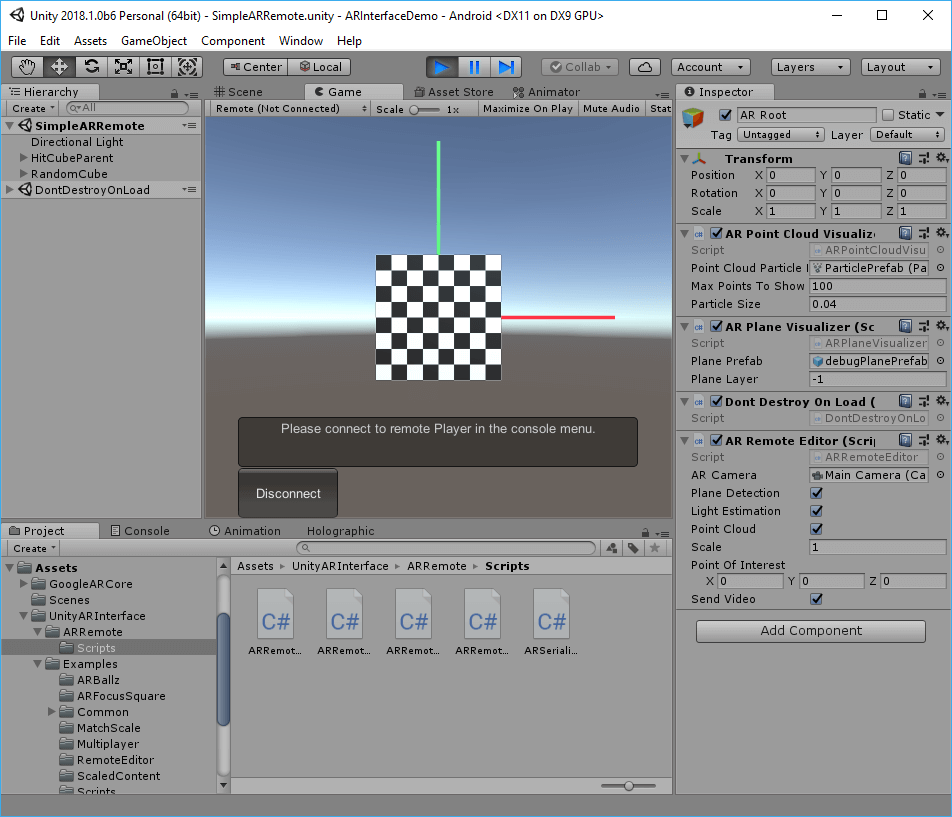The image size is (952, 817).
Task: Open the Tag Untagged dropdown
Action: [781, 135]
